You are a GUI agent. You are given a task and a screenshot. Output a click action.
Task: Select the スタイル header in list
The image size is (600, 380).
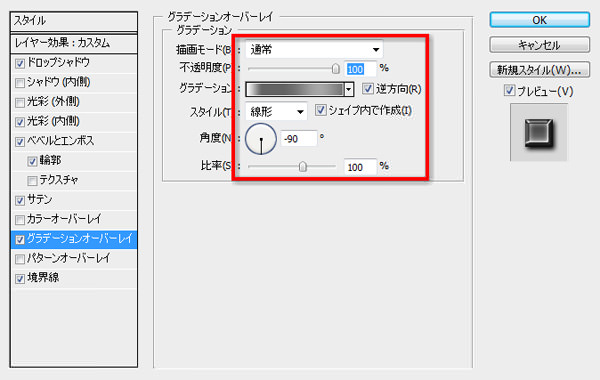point(74,21)
